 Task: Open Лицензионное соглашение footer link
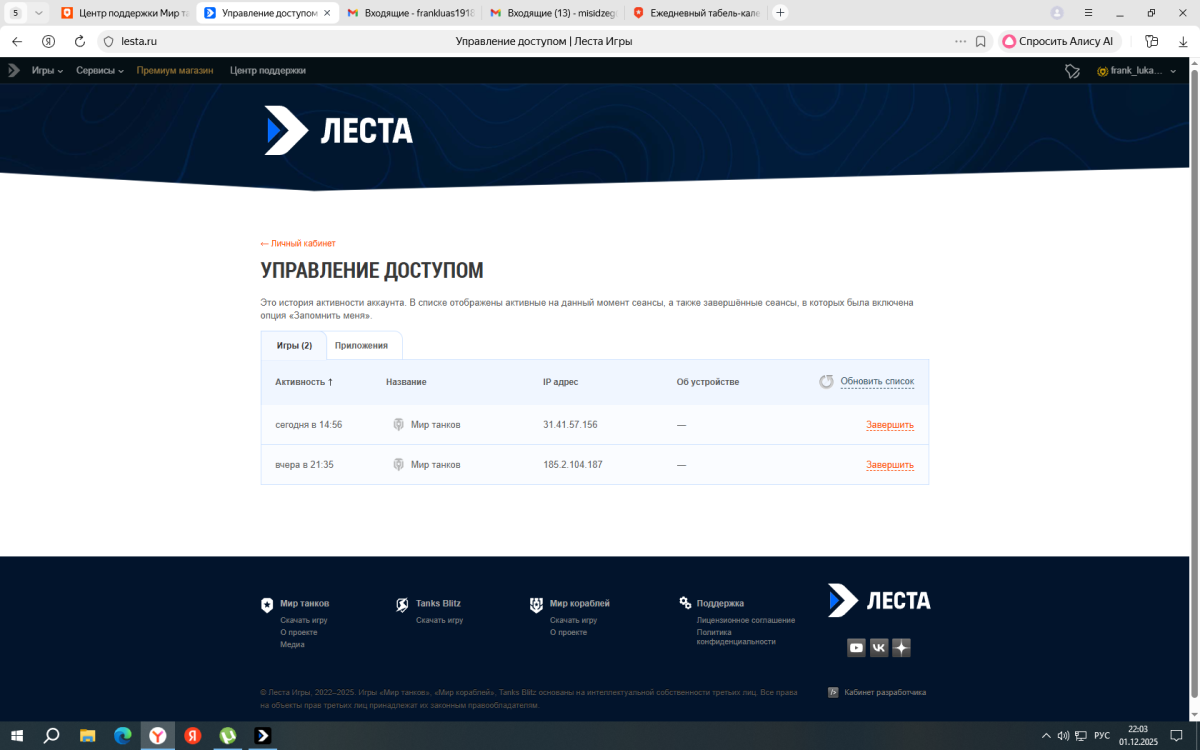[746, 620]
